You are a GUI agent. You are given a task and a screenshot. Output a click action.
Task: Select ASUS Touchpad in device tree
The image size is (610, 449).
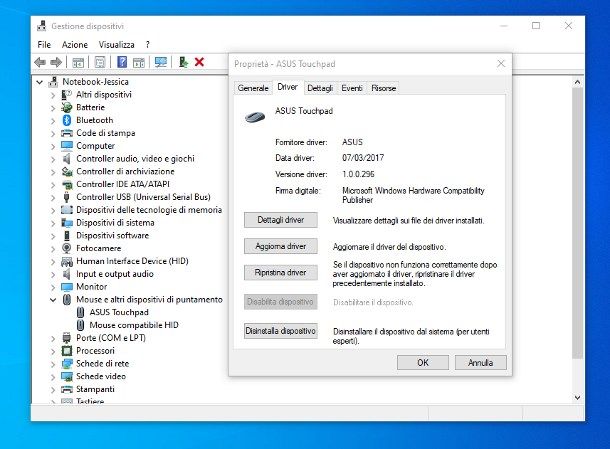[119, 312]
